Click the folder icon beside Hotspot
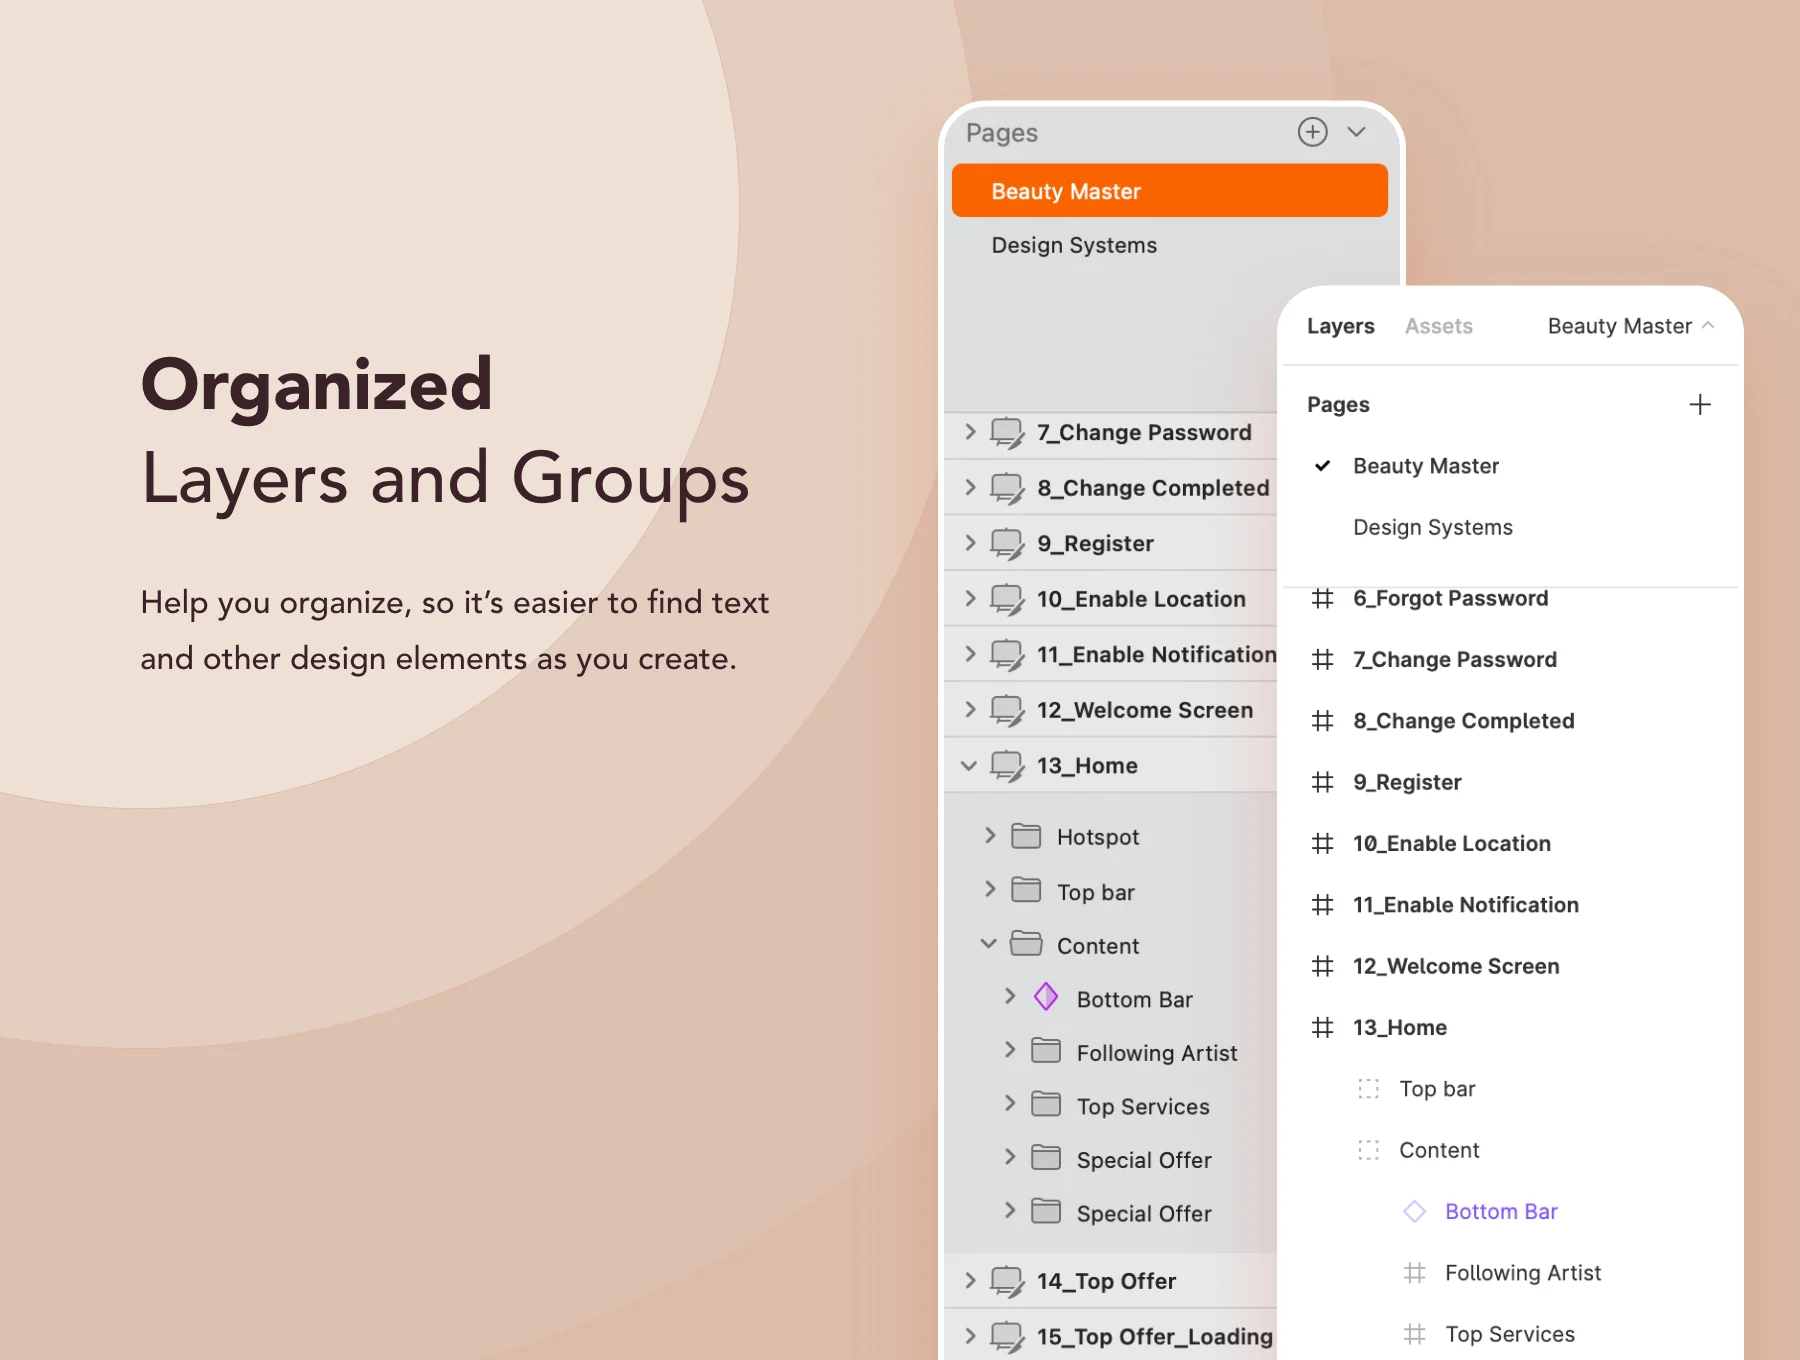Screen dimensions: 1800x1360 point(1026,835)
